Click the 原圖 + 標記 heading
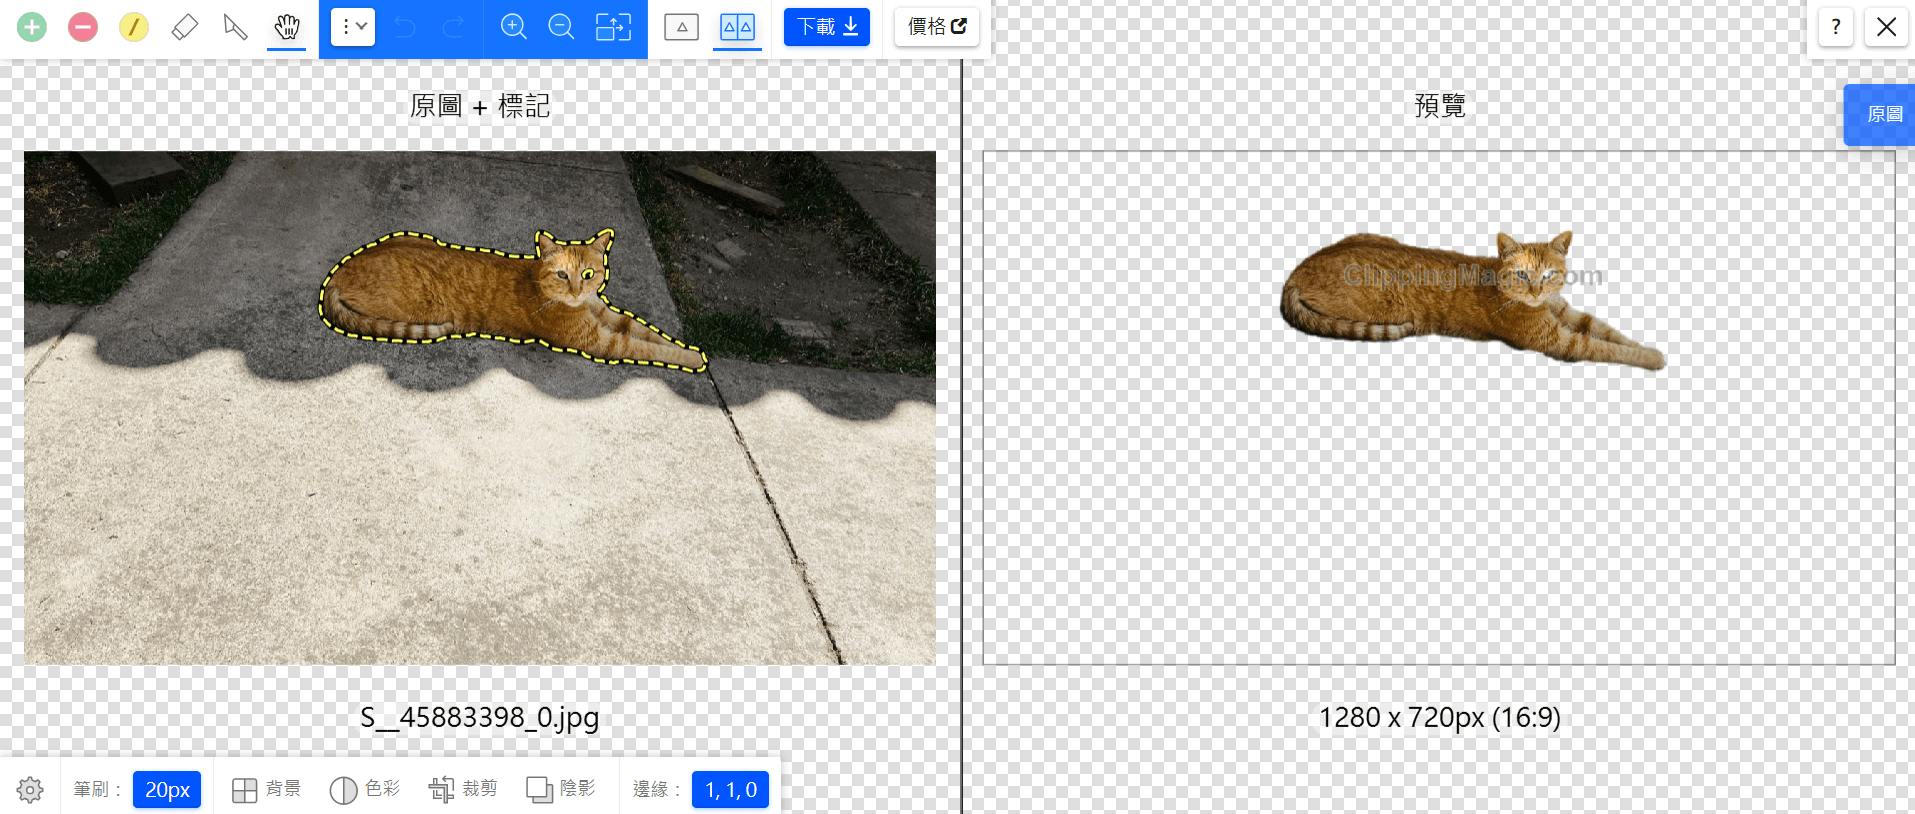The height and width of the screenshot is (814, 1915). pyautogui.click(x=480, y=106)
